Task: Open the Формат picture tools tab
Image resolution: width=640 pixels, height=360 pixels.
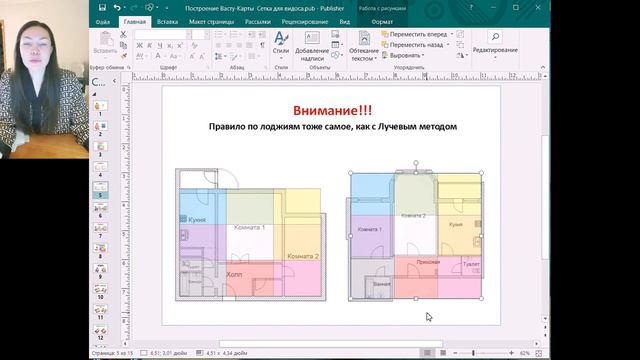Action: [382, 22]
